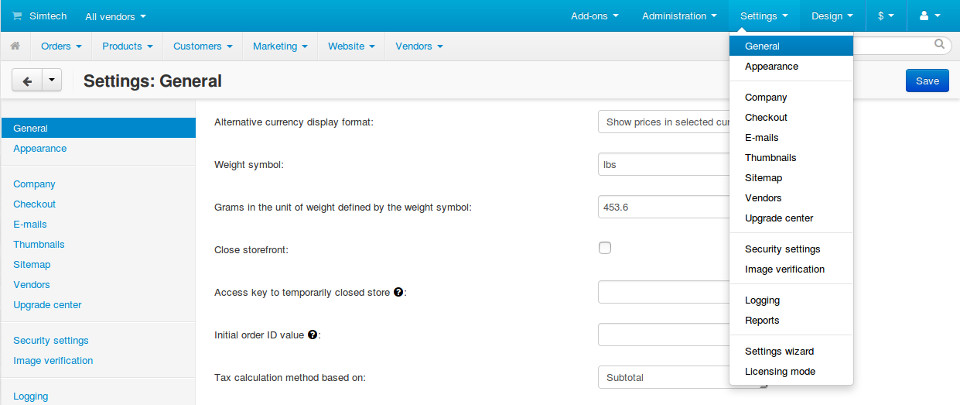This screenshot has width=960, height=405.
Task: Open Thumbnails in left sidebar
Action: point(39,244)
